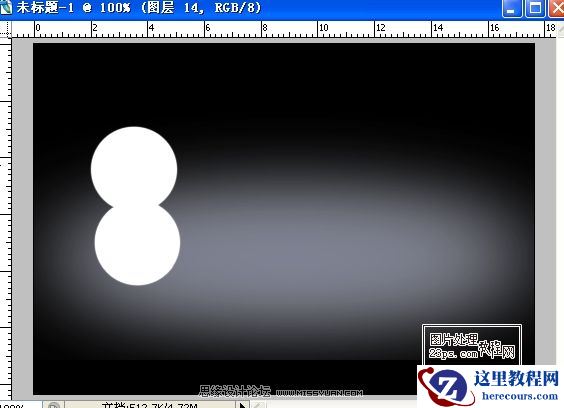Click the ruler origin box where rulers meet
Image resolution: width=564 pixels, height=408 pixels.
coord(5,29)
